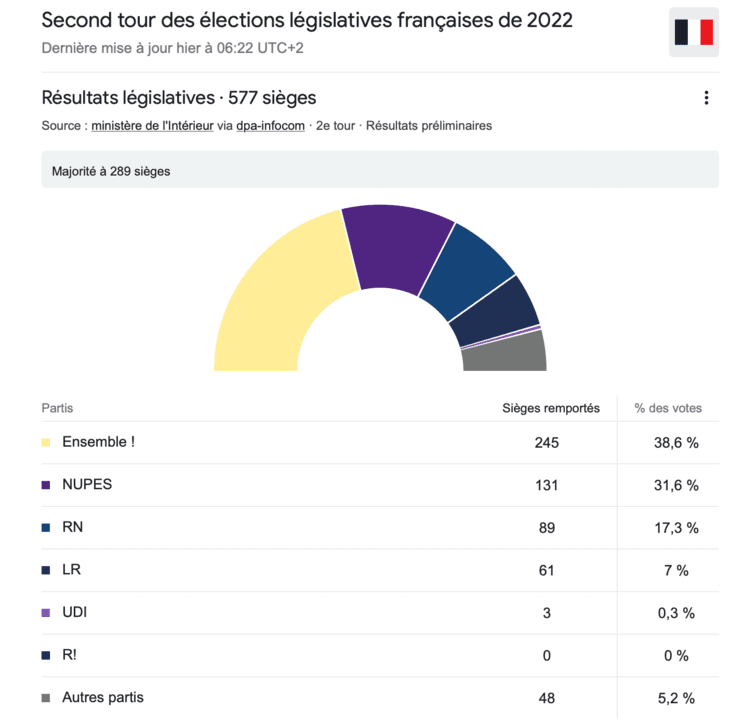Click the gray Autres partis marker
Screen dimensions: 745x724
[x=46, y=698]
